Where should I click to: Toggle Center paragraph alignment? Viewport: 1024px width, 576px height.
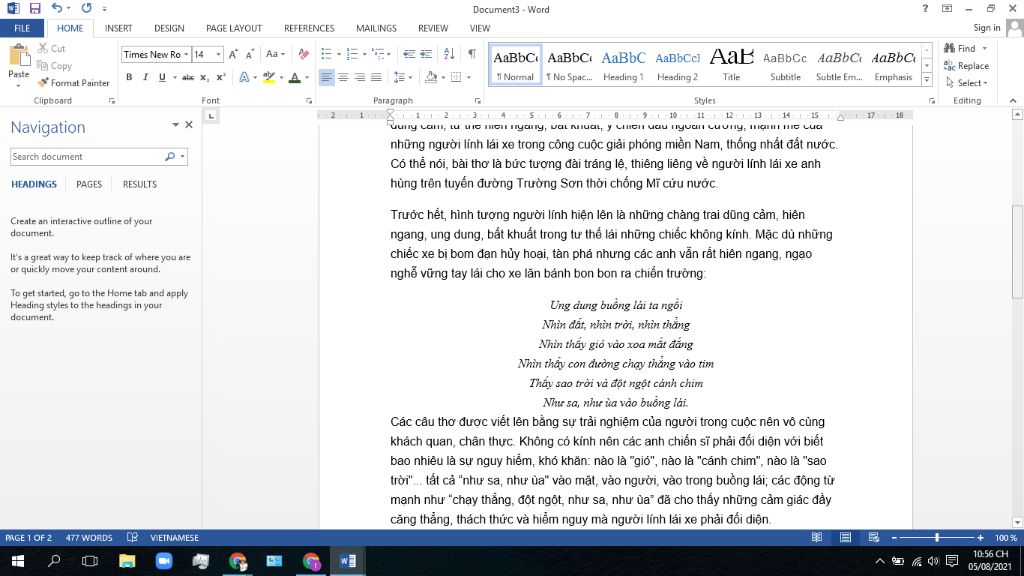pyautogui.click(x=343, y=77)
